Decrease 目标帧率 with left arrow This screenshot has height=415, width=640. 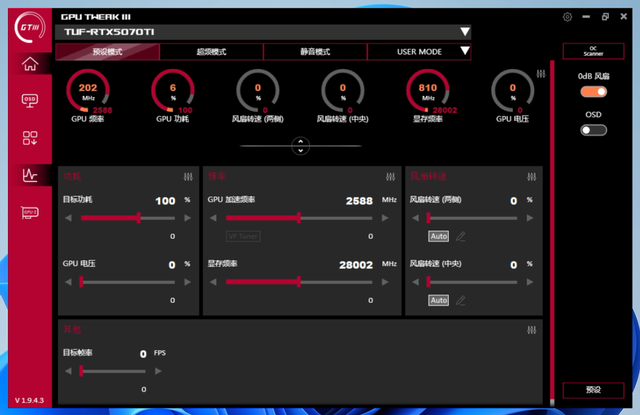coord(69,371)
